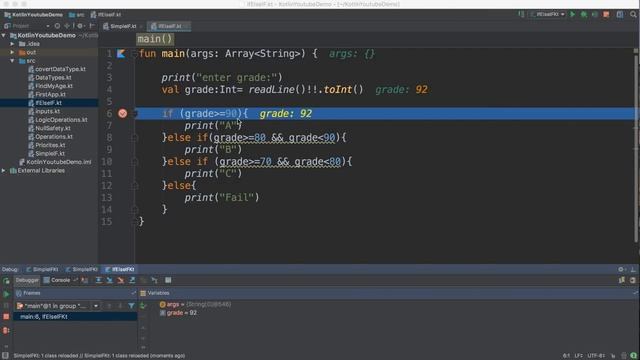Click the Kotlin run gutter icon on line 1
The width and height of the screenshot is (640, 360).
point(121,53)
